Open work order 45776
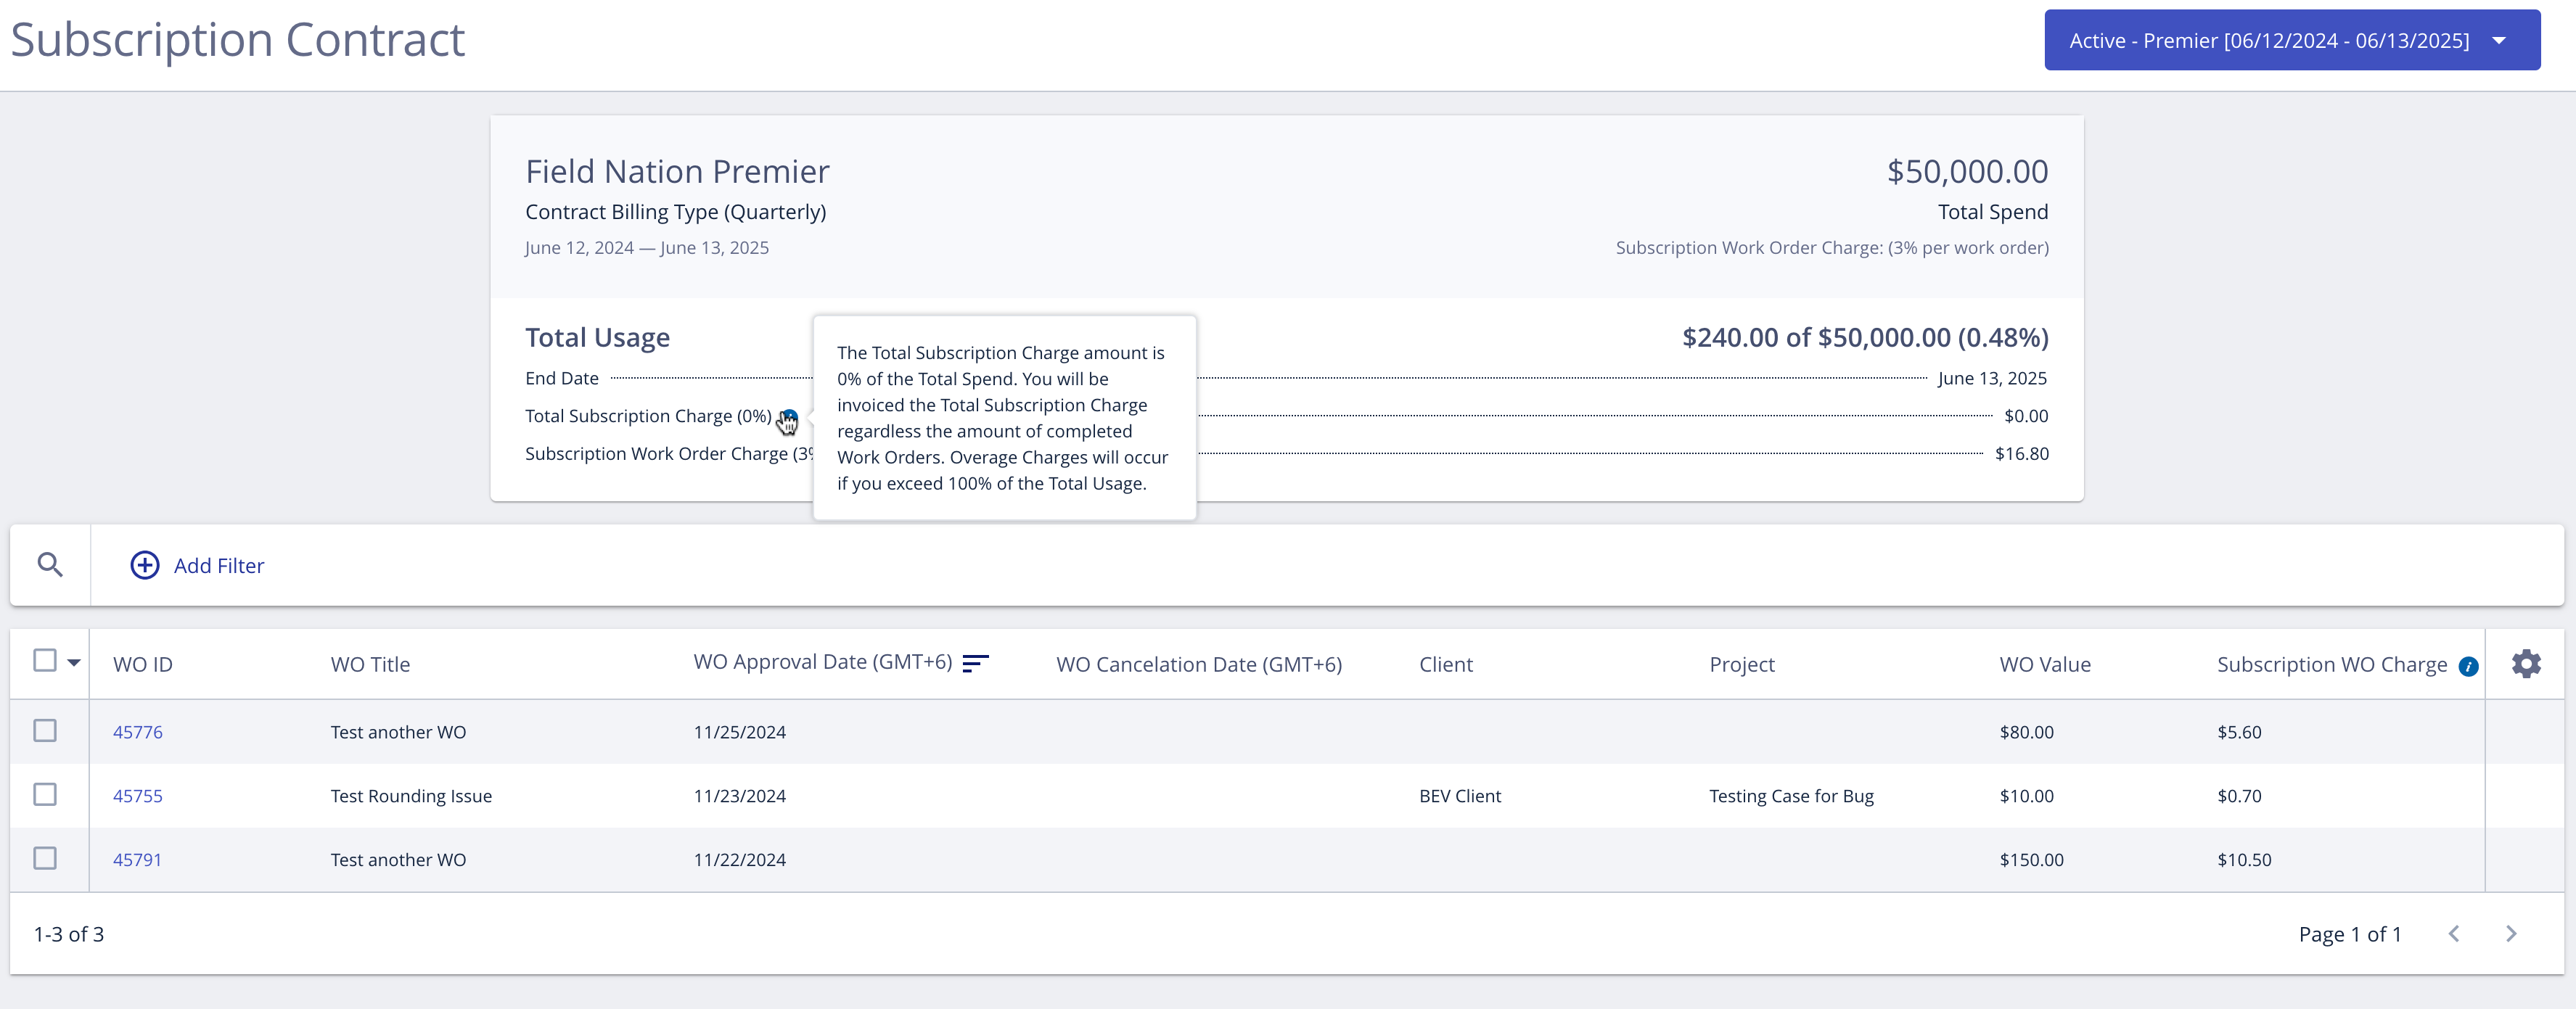 tap(137, 731)
